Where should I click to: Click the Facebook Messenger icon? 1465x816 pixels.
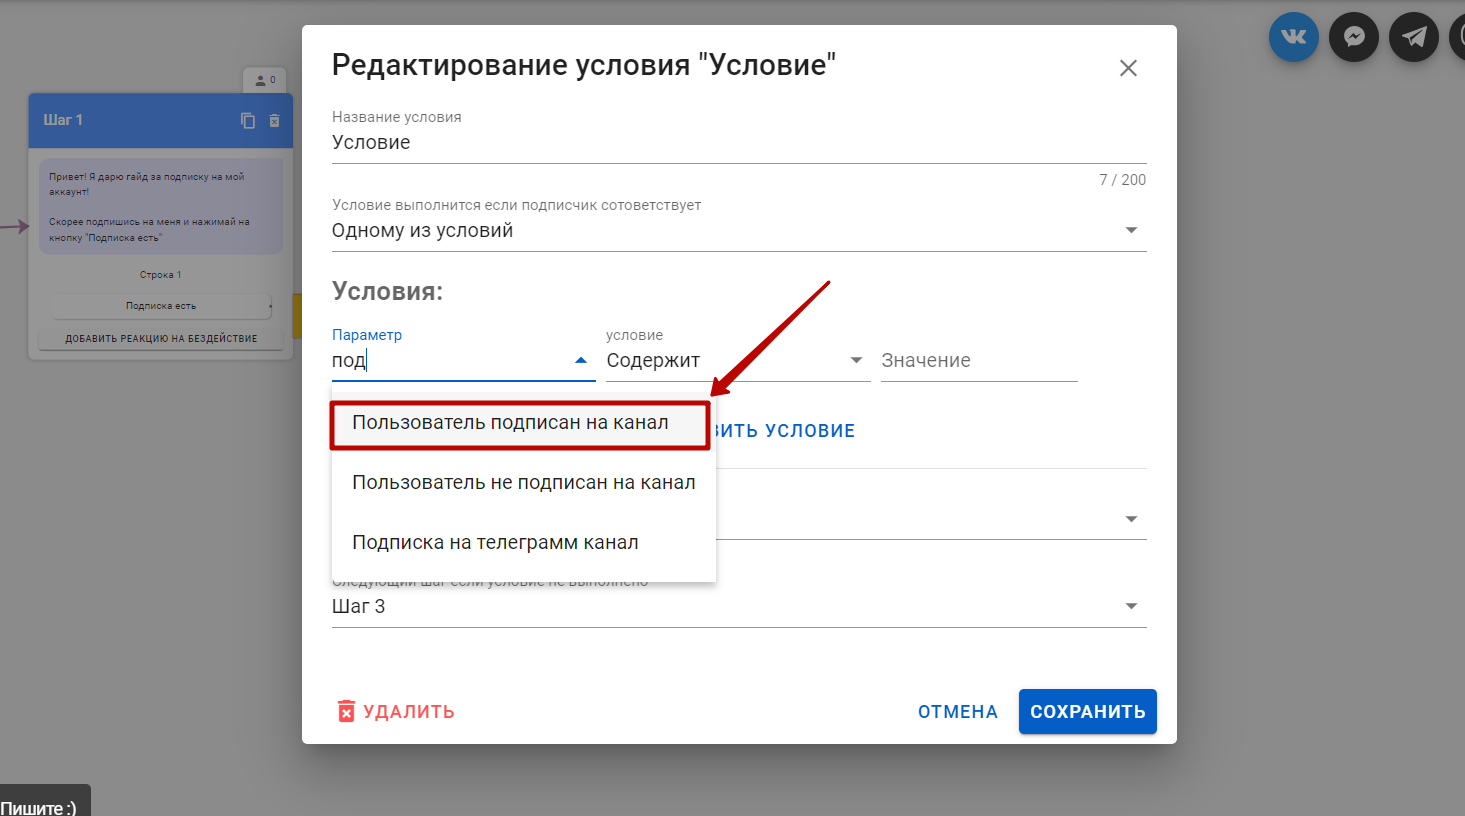tap(1353, 37)
